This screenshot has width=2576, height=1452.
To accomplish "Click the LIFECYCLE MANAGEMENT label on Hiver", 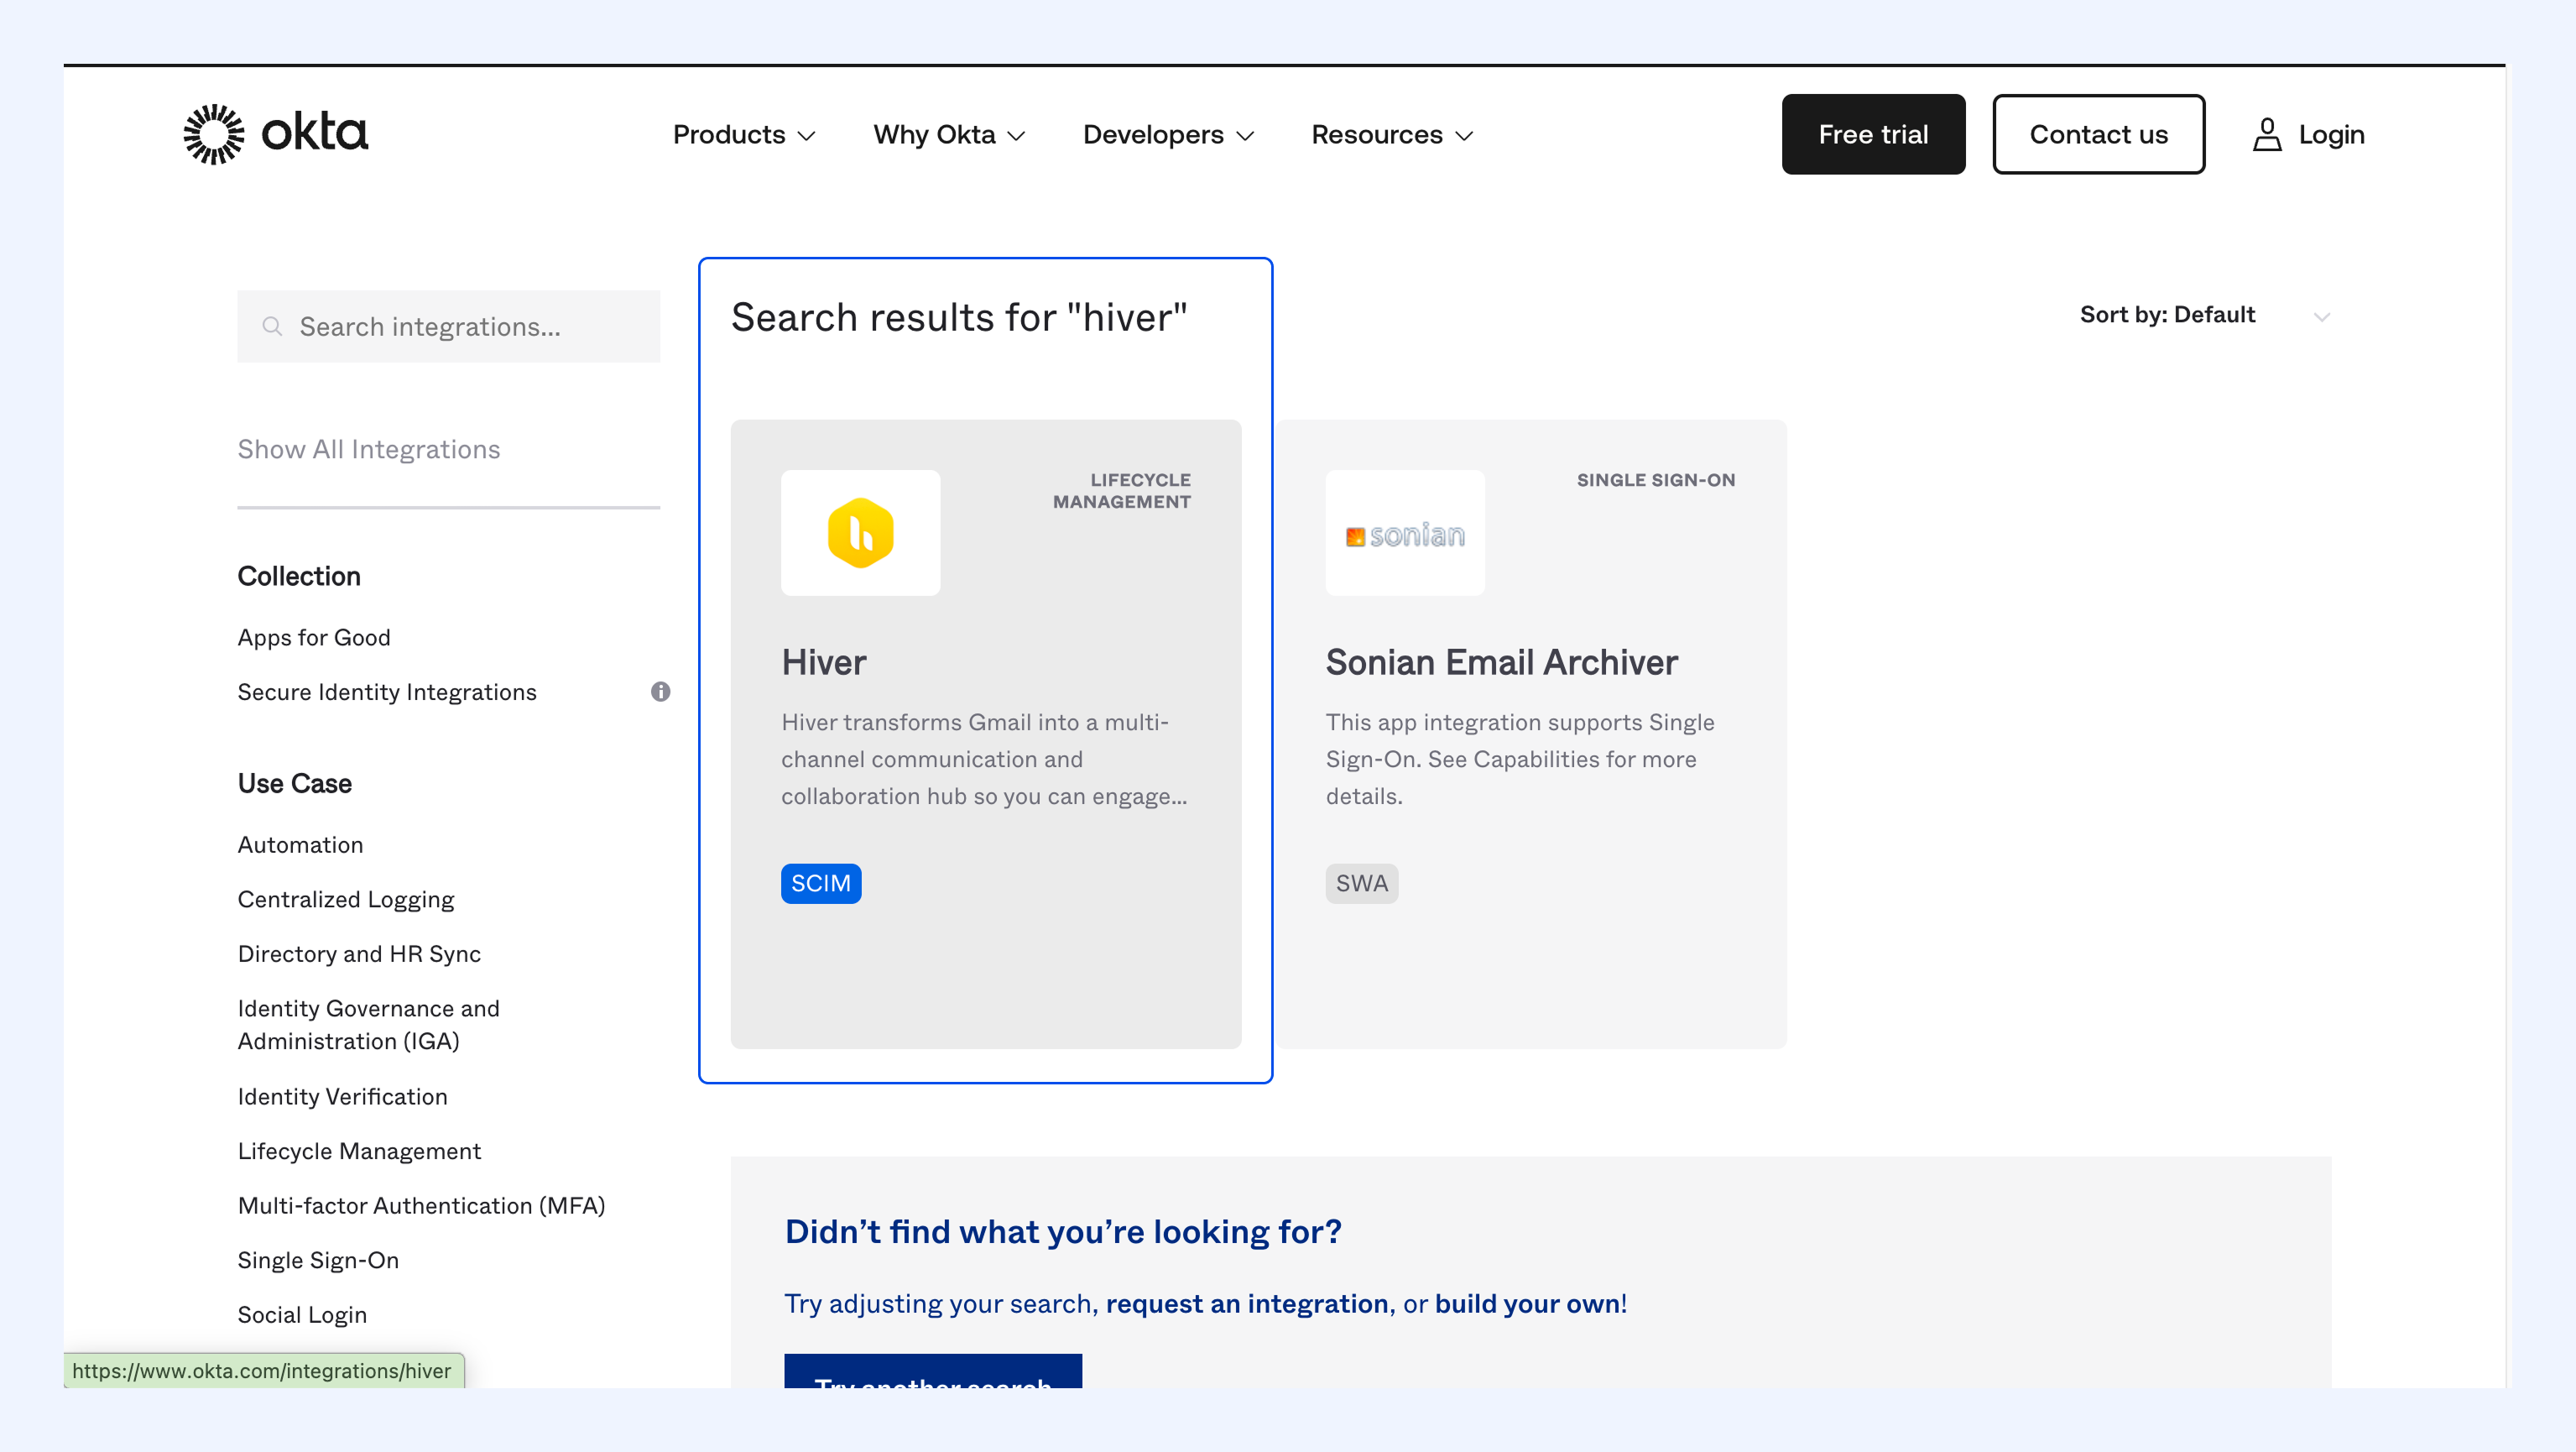I will (1122, 491).
